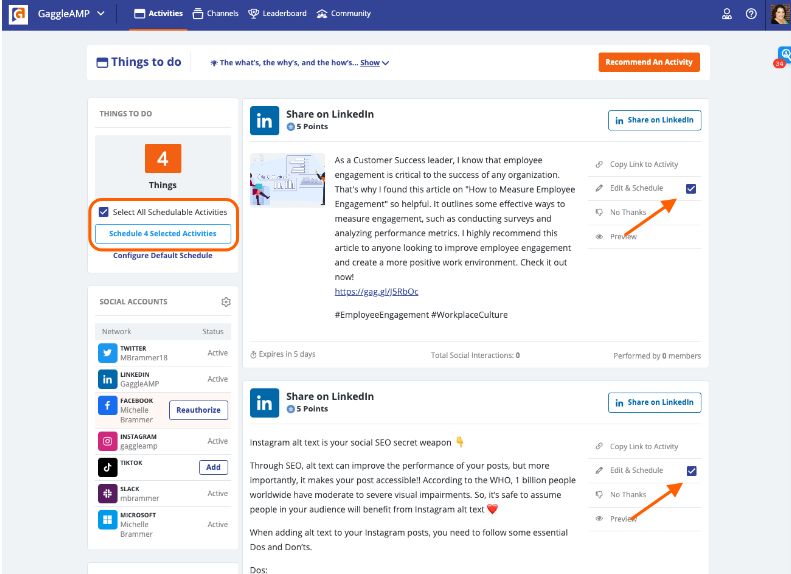Click Edit & Schedule on second activity
The height and width of the screenshot is (574, 791).
630,470
